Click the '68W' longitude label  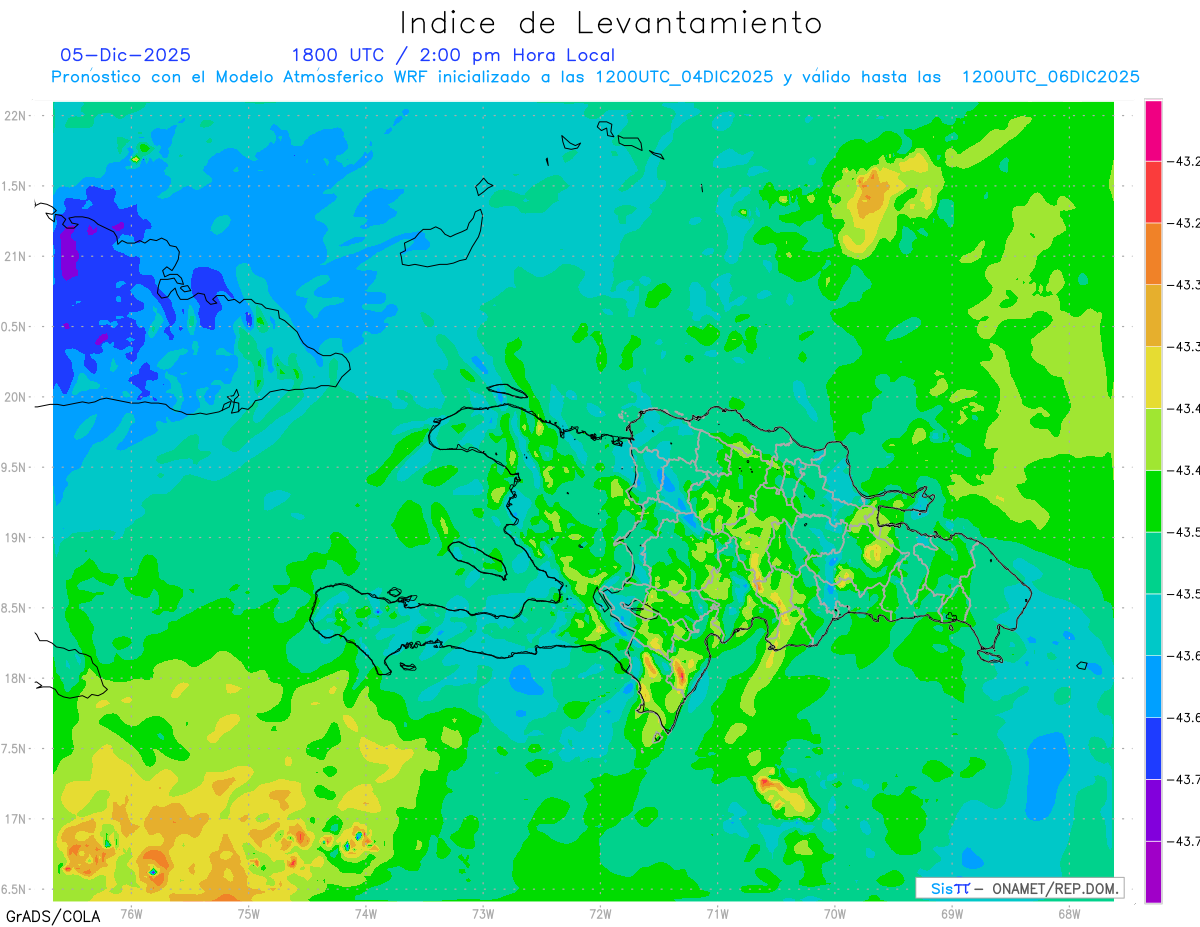(1069, 913)
